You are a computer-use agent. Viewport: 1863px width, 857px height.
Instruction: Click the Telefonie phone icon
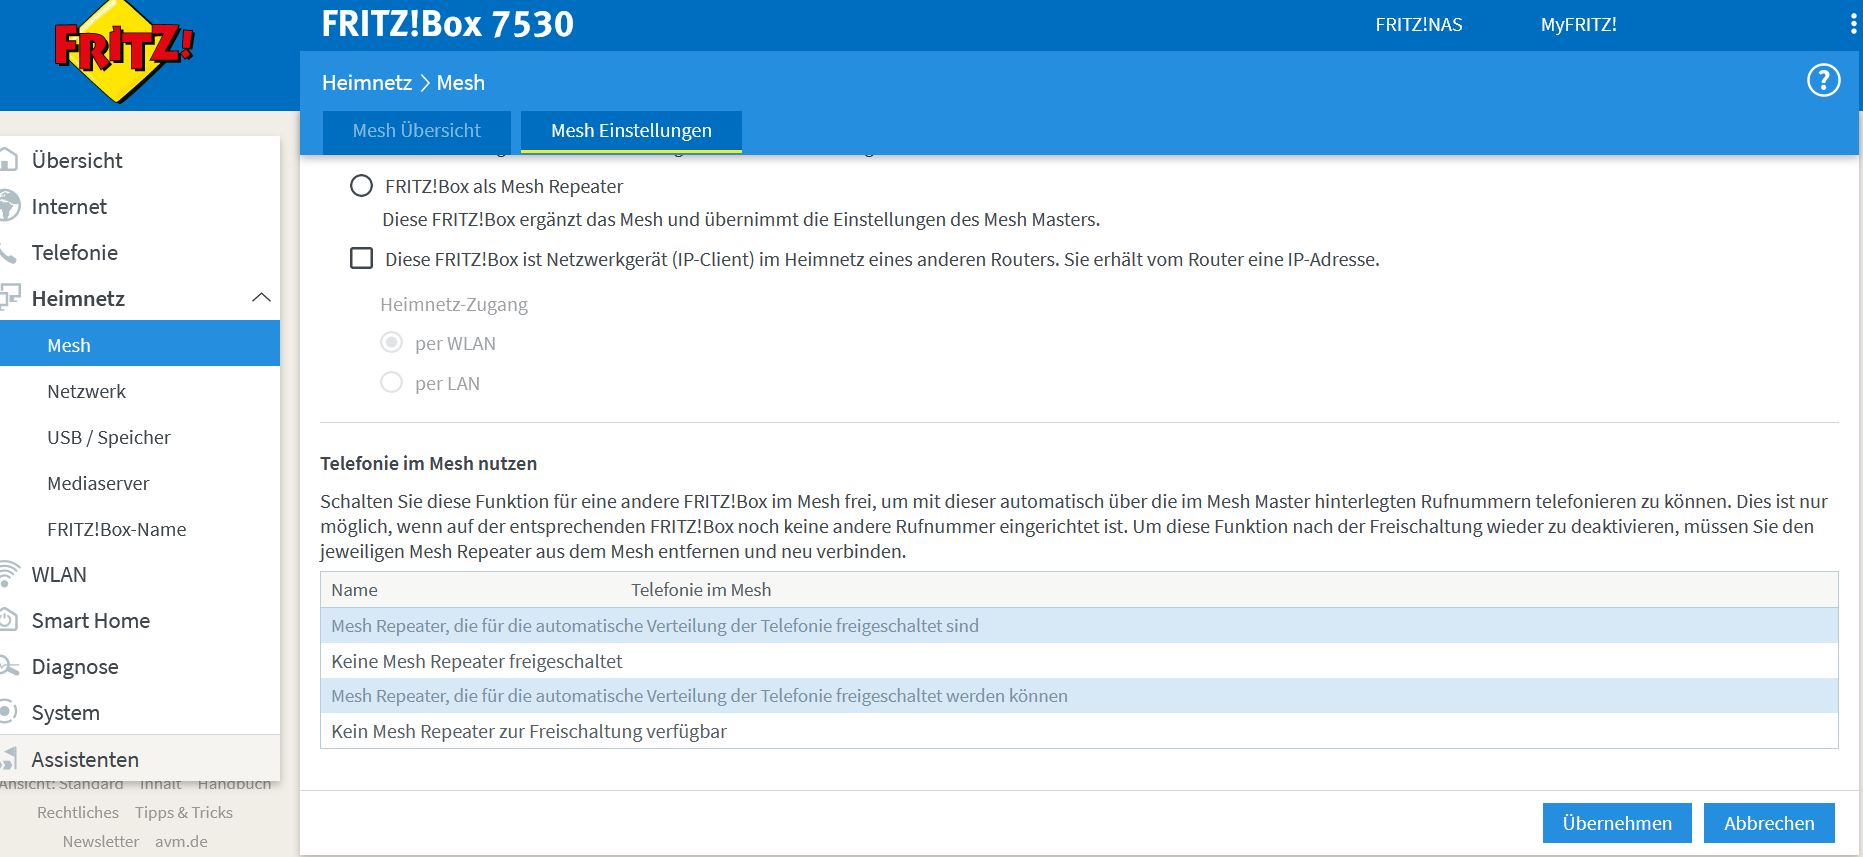(x=8, y=252)
